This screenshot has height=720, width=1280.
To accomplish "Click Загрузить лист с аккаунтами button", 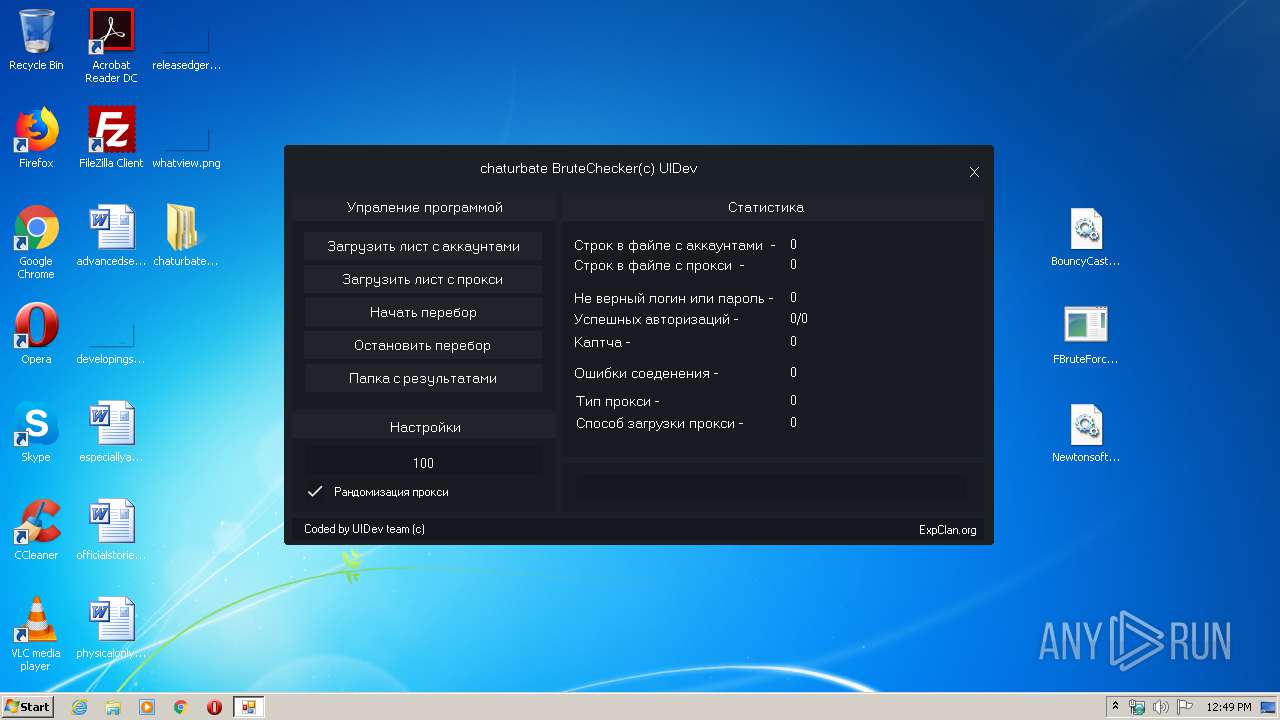I will [423, 246].
